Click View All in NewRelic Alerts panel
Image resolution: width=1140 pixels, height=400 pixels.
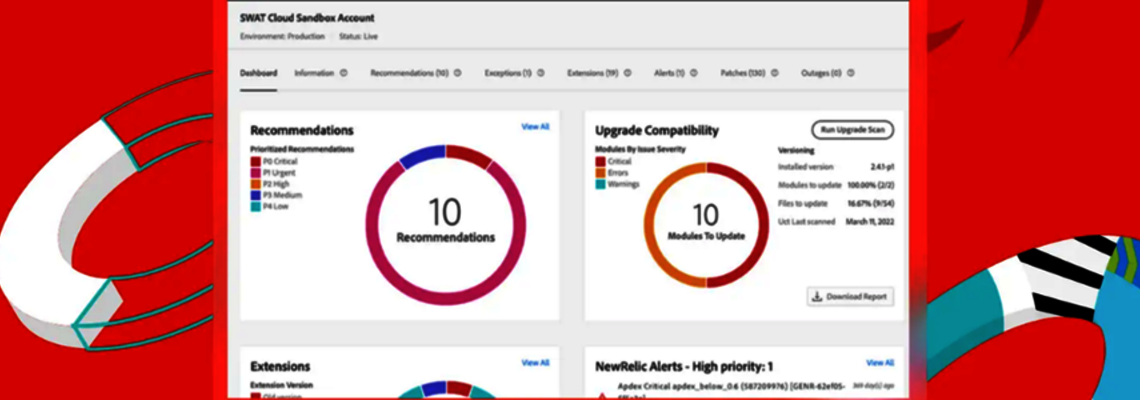(x=880, y=363)
